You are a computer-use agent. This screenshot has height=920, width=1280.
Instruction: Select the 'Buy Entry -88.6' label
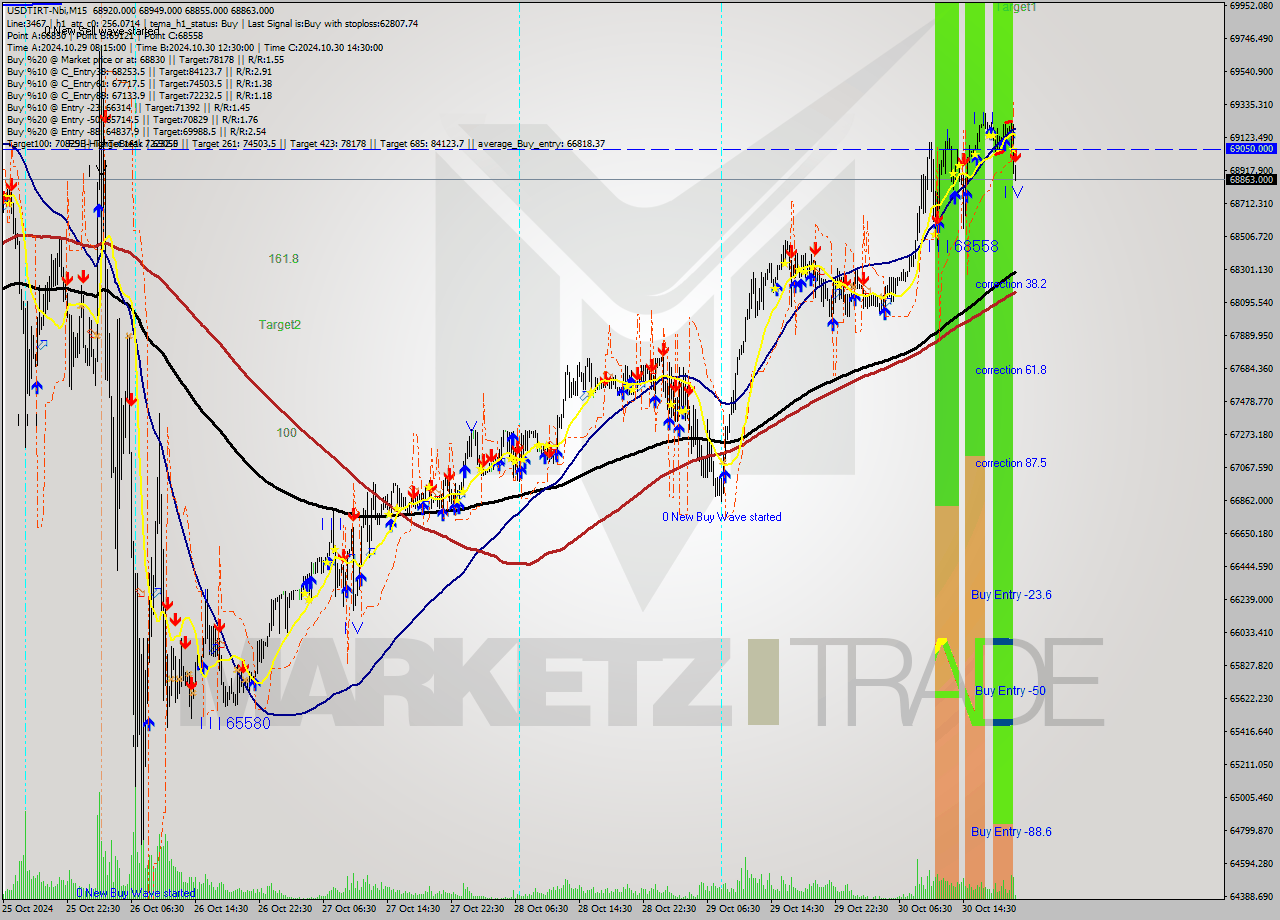click(1011, 832)
